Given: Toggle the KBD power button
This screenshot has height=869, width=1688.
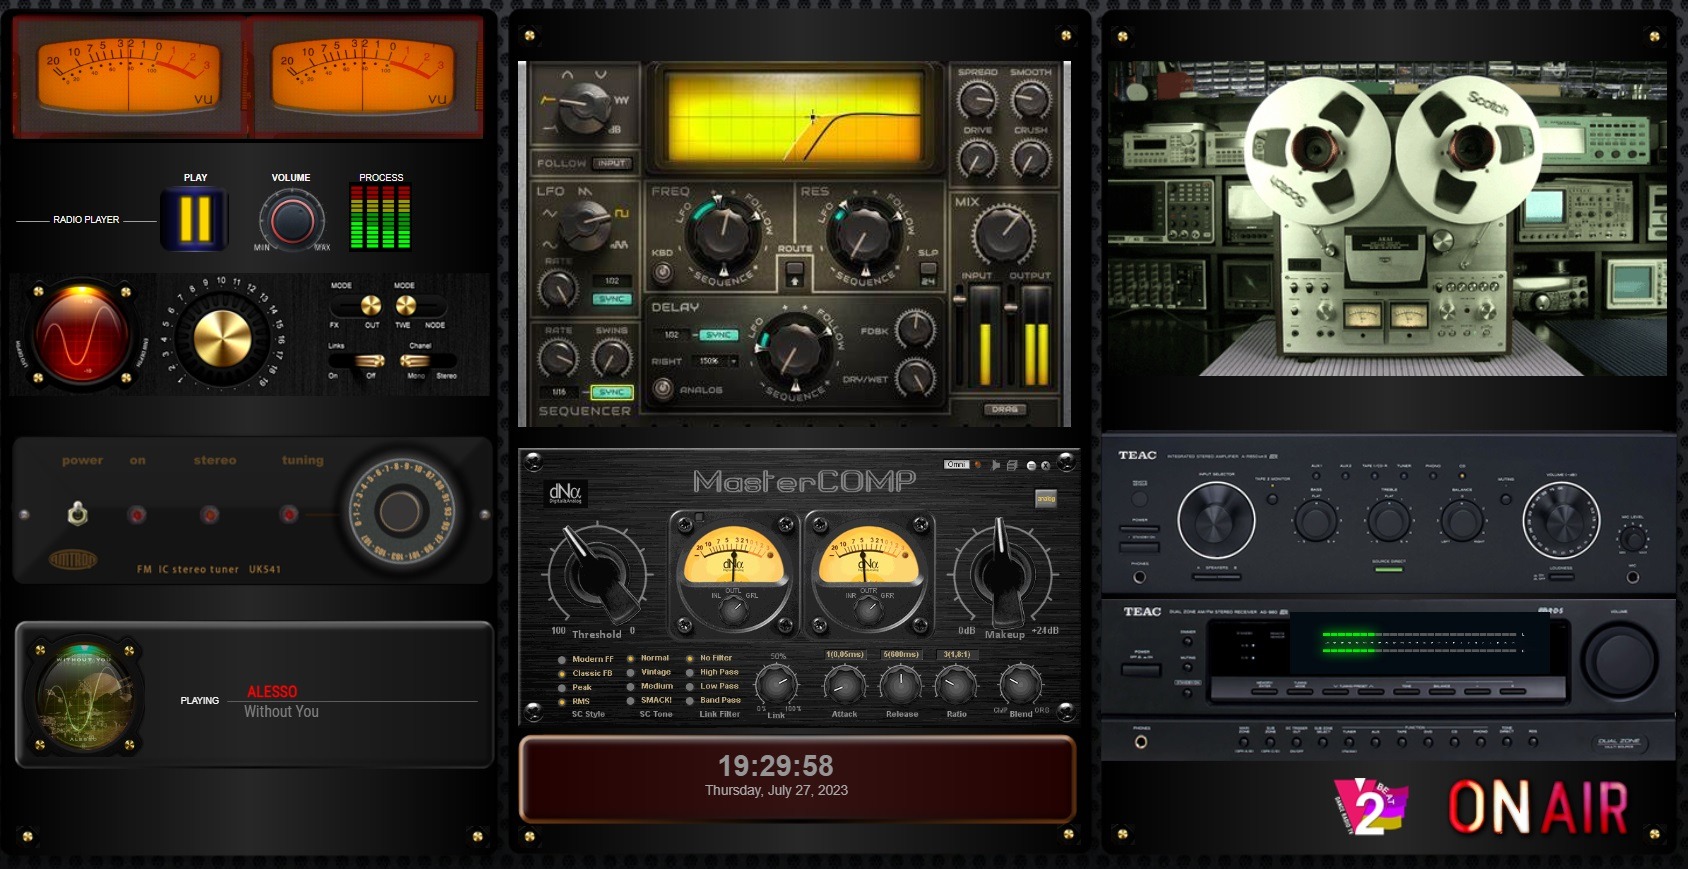Looking at the screenshot, I should click(x=662, y=274).
